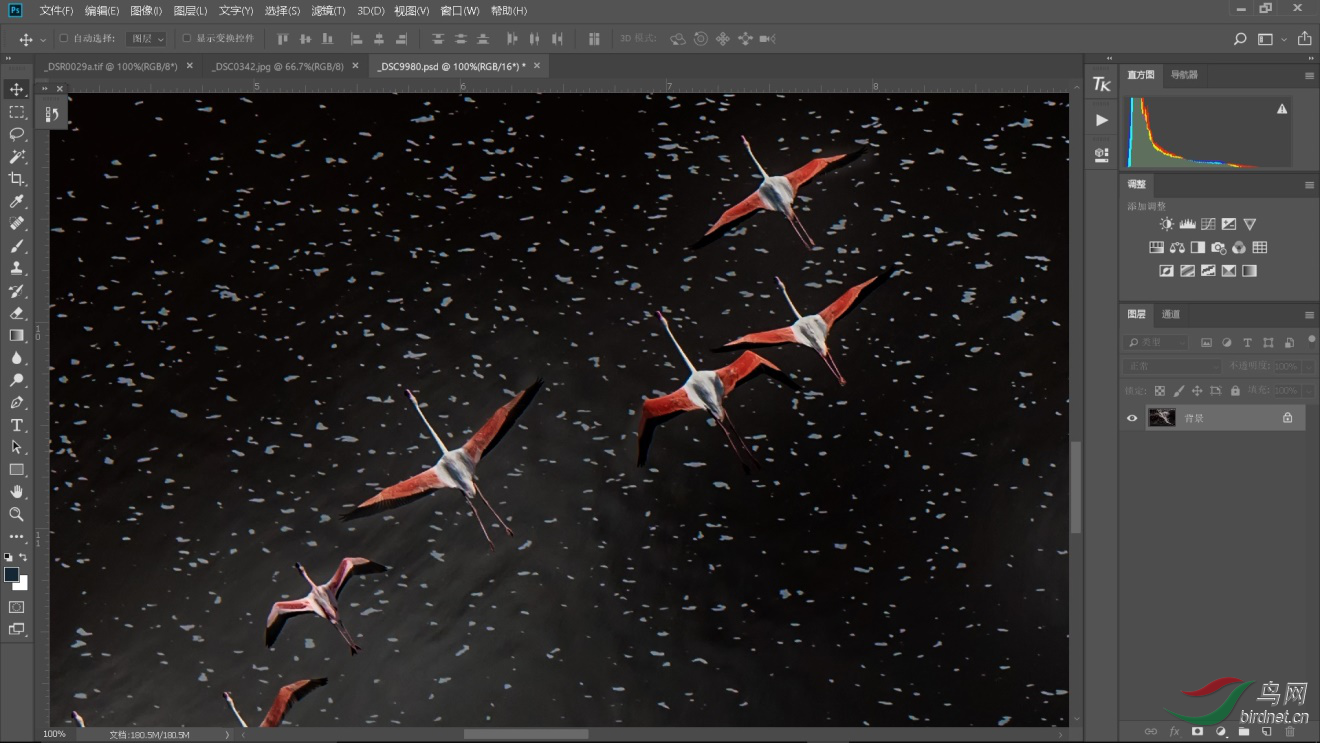The width and height of the screenshot is (1320, 743).
Task: Select the Blur tool
Action: [x=17, y=358]
